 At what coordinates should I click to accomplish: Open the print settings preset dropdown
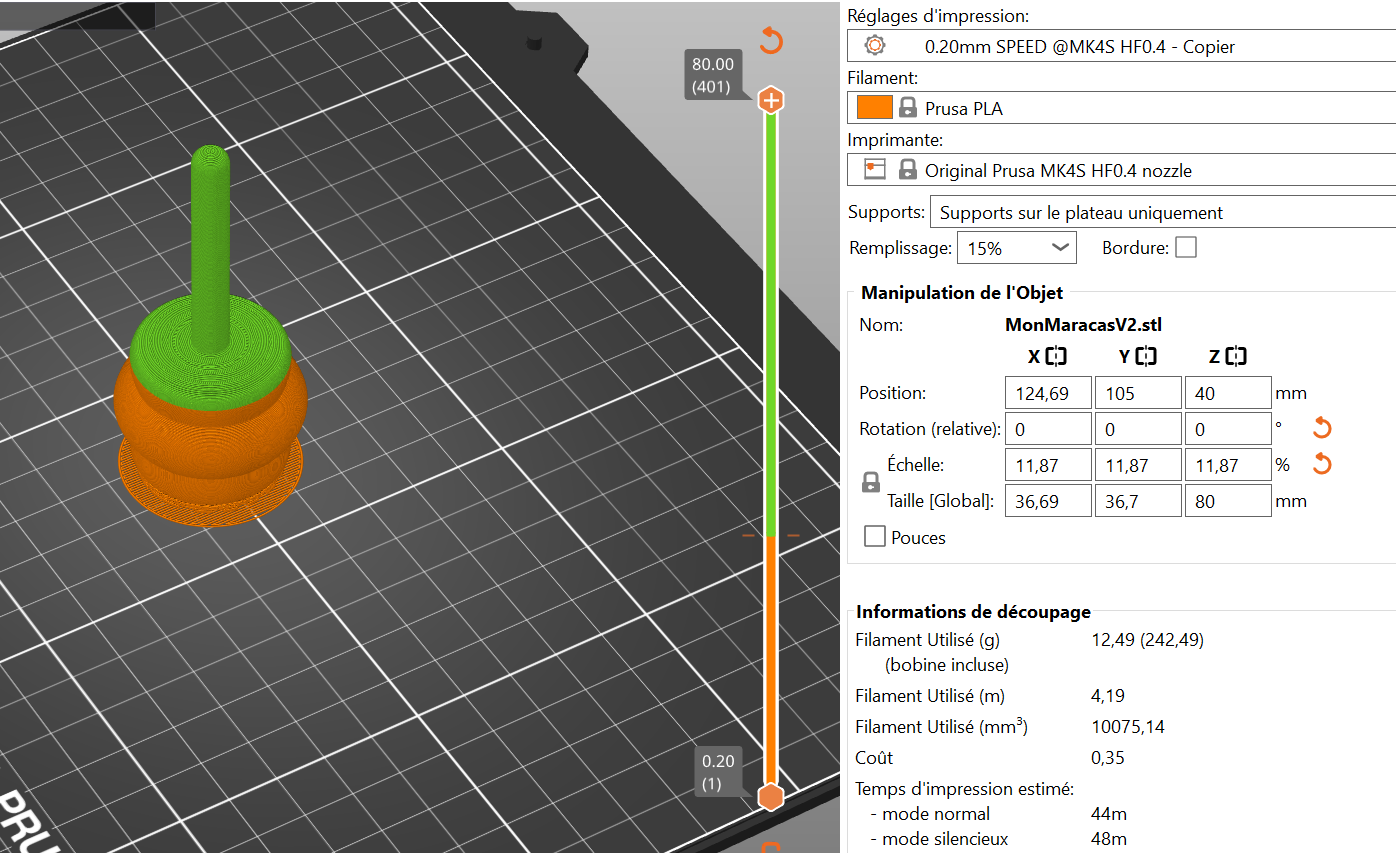pos(1121,46)
